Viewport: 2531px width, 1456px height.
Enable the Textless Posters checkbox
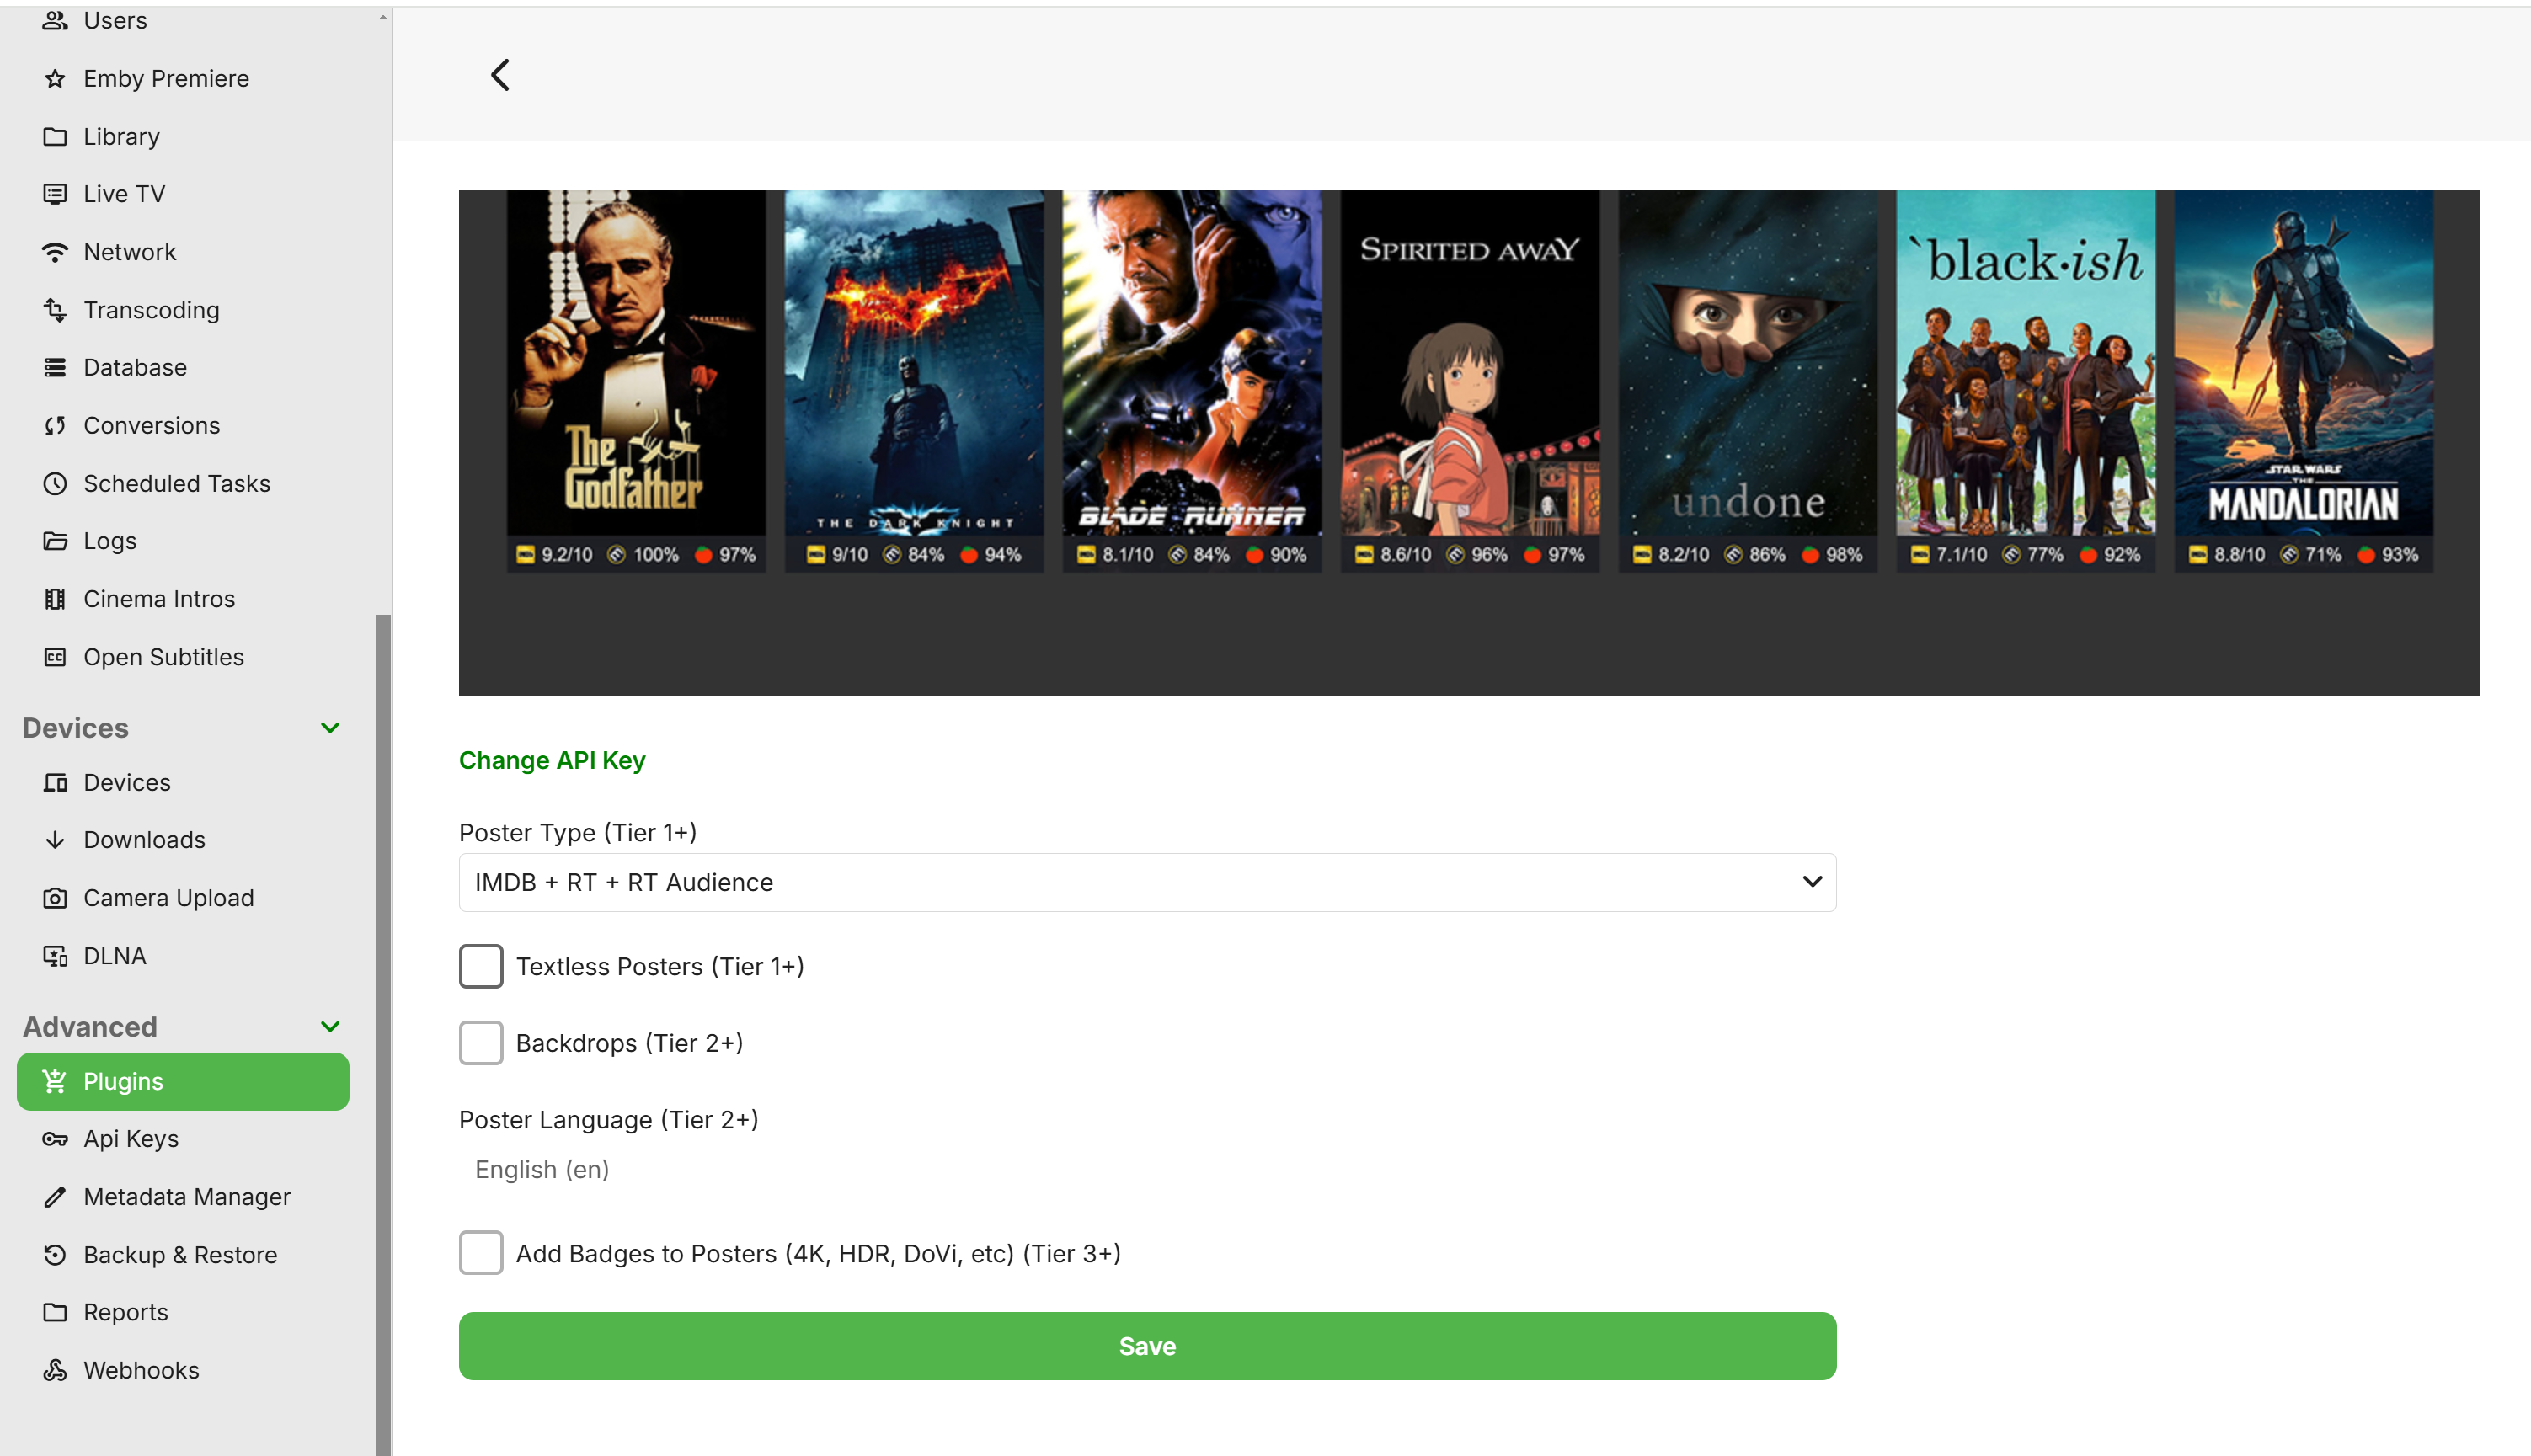tap(481, 967)
